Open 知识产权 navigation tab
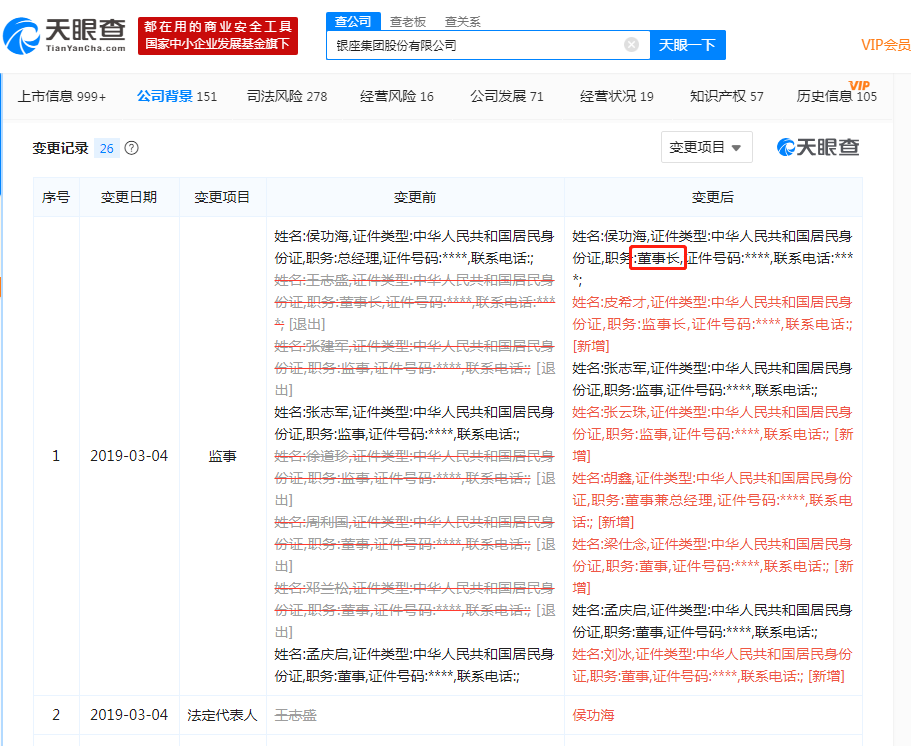The height and width of the screenshot is (746, 911). [726, 96]
